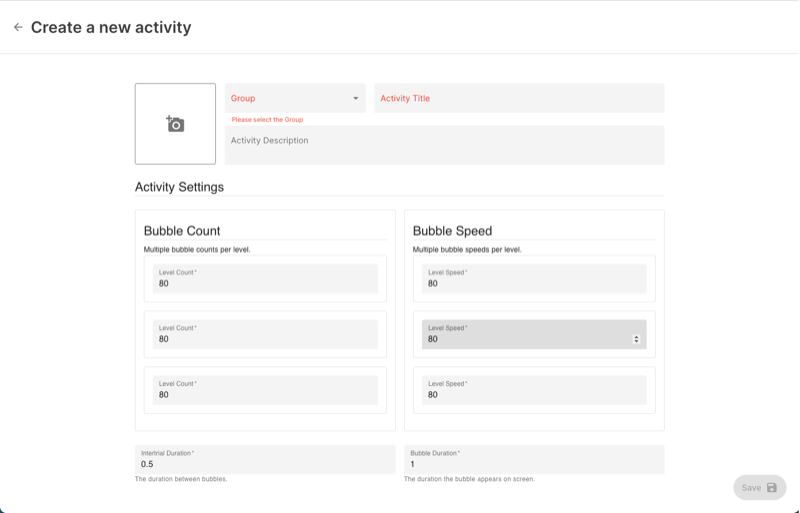Click the Activity Settings heading
The image size is (800, 513).
click(179, 187)
